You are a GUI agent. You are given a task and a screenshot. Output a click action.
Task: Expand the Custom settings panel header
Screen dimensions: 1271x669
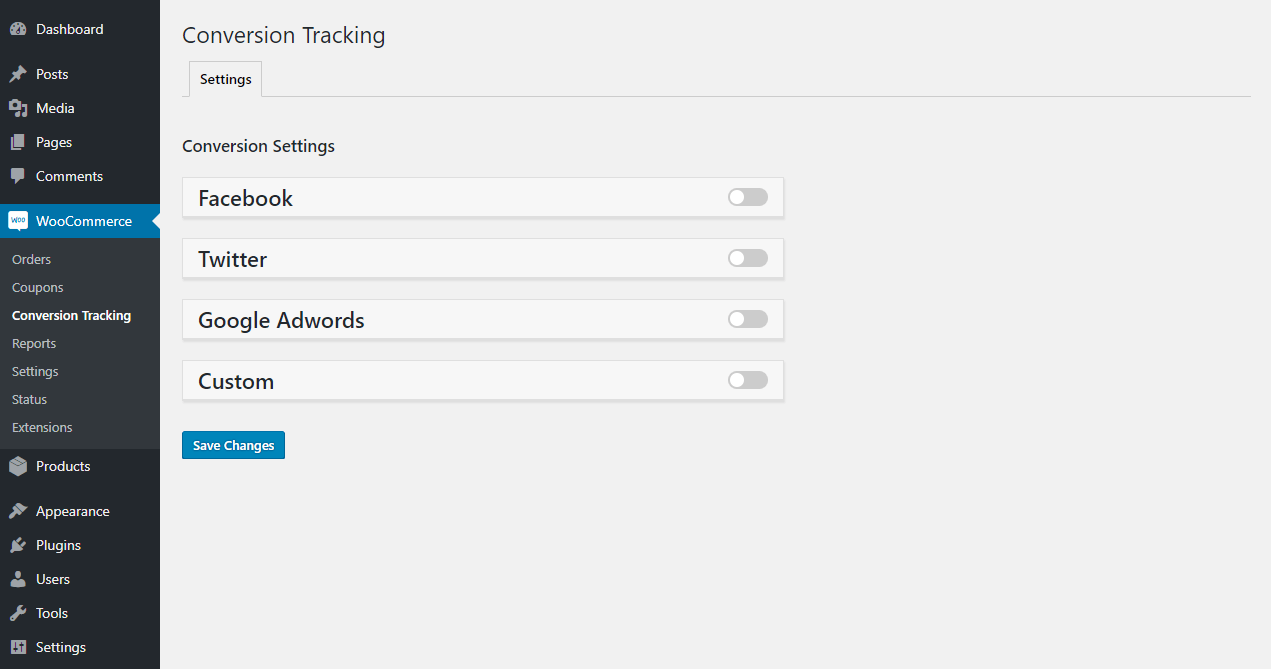pyautogui.click(x=483, y=381)
